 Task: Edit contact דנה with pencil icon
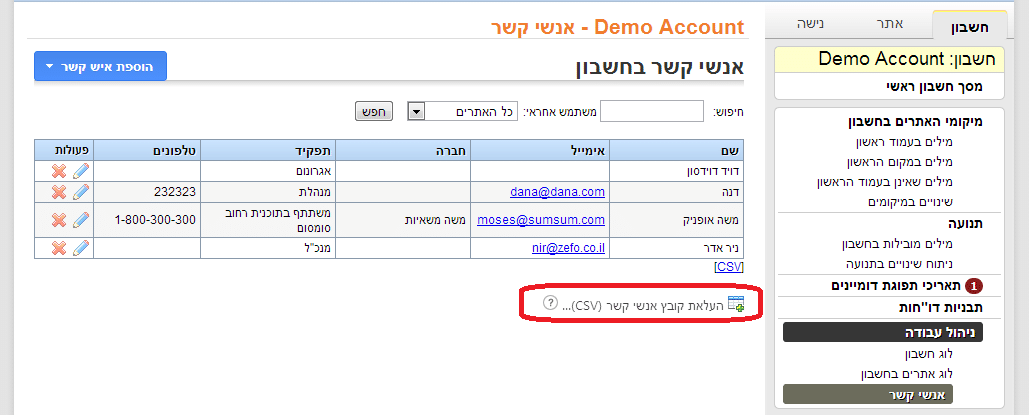(80, 192)
